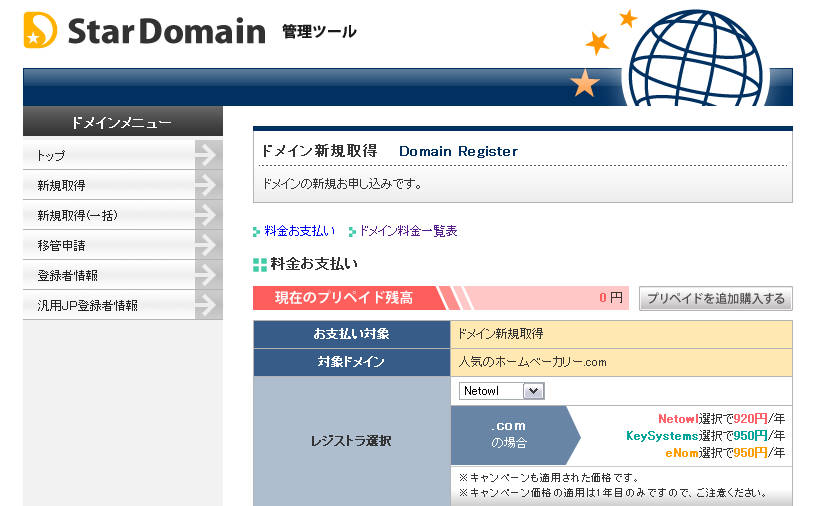Open the Netowl registrar dropdown
The image size is (818, 506).
click(501, 391)
